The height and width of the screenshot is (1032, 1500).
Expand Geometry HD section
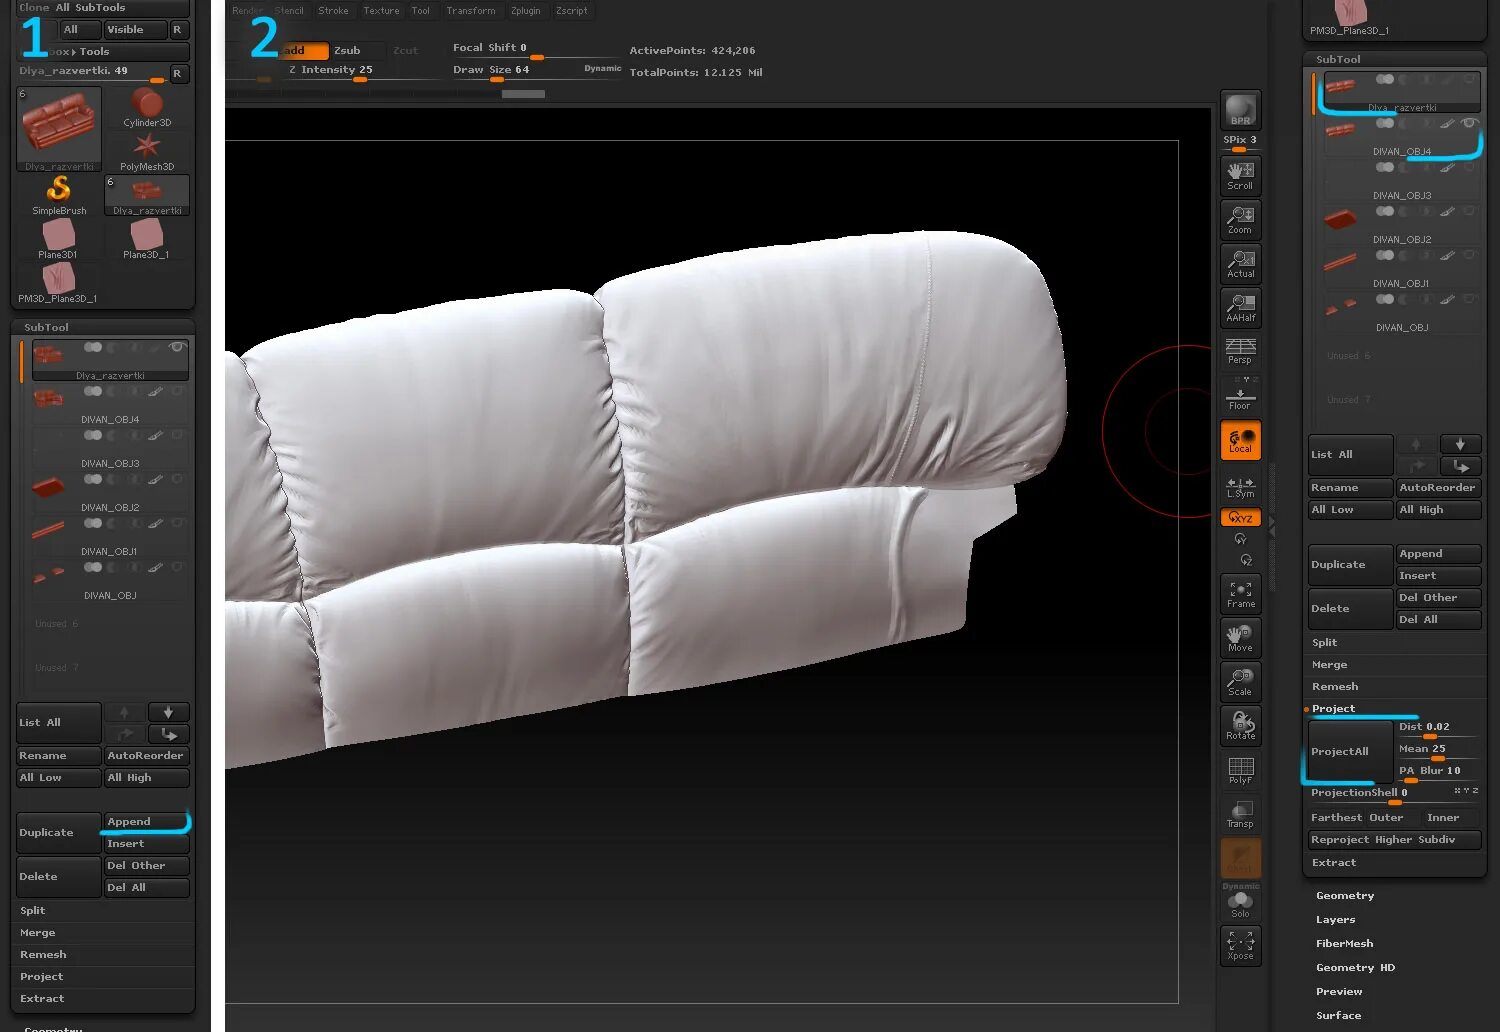pyautogui.click(x=1355, y=967)
